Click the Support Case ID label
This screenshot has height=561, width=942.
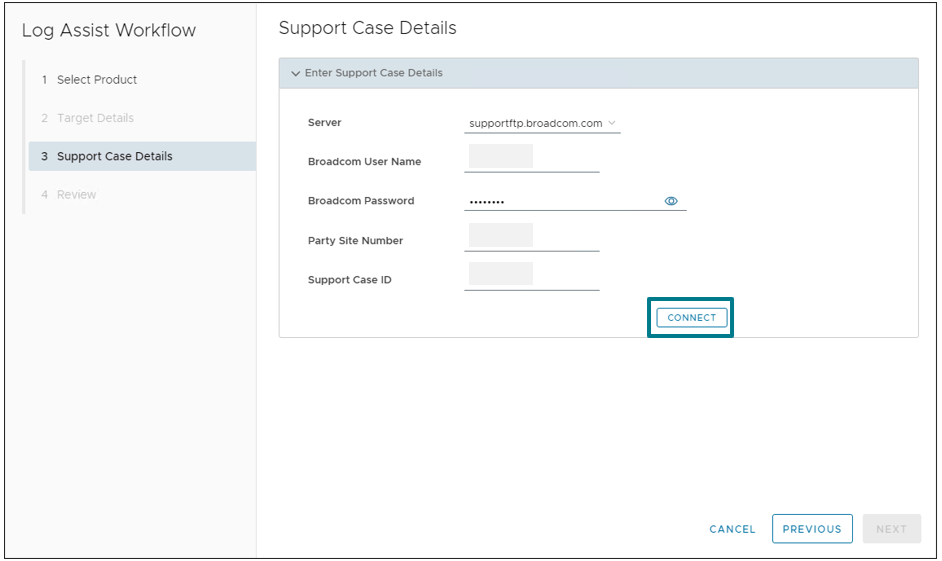350,280
